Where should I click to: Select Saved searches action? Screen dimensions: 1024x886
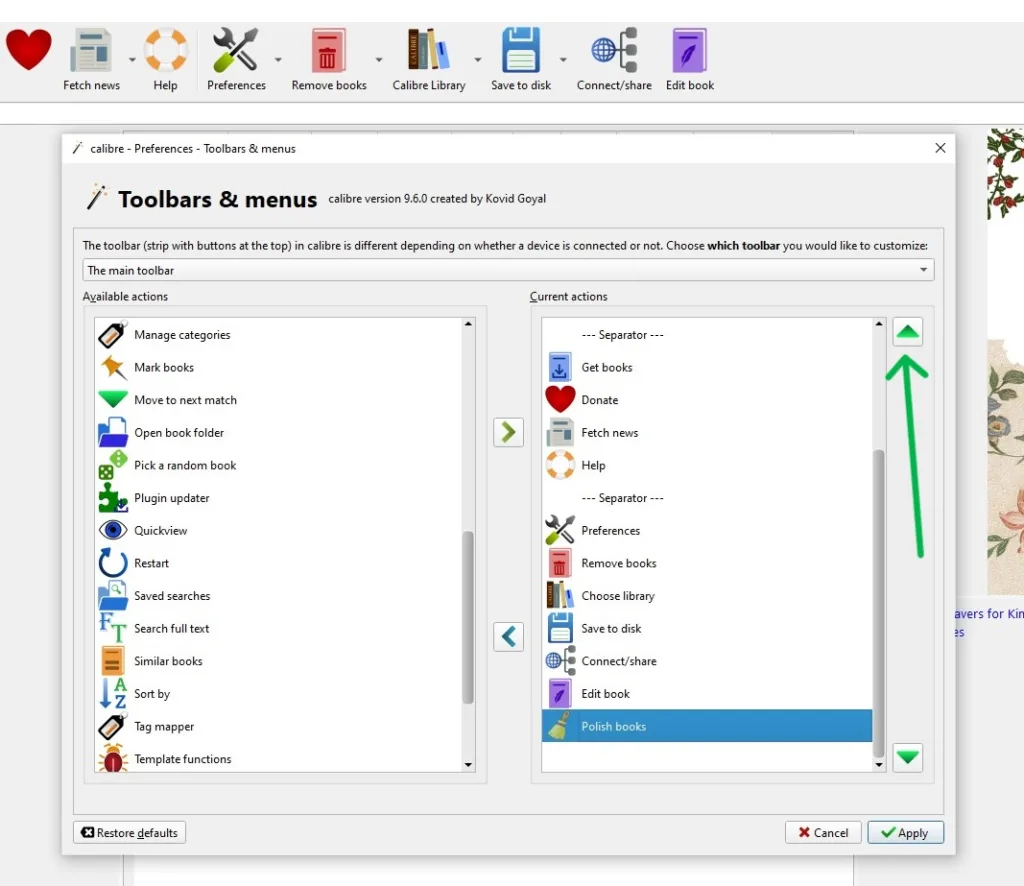[279, 595]
